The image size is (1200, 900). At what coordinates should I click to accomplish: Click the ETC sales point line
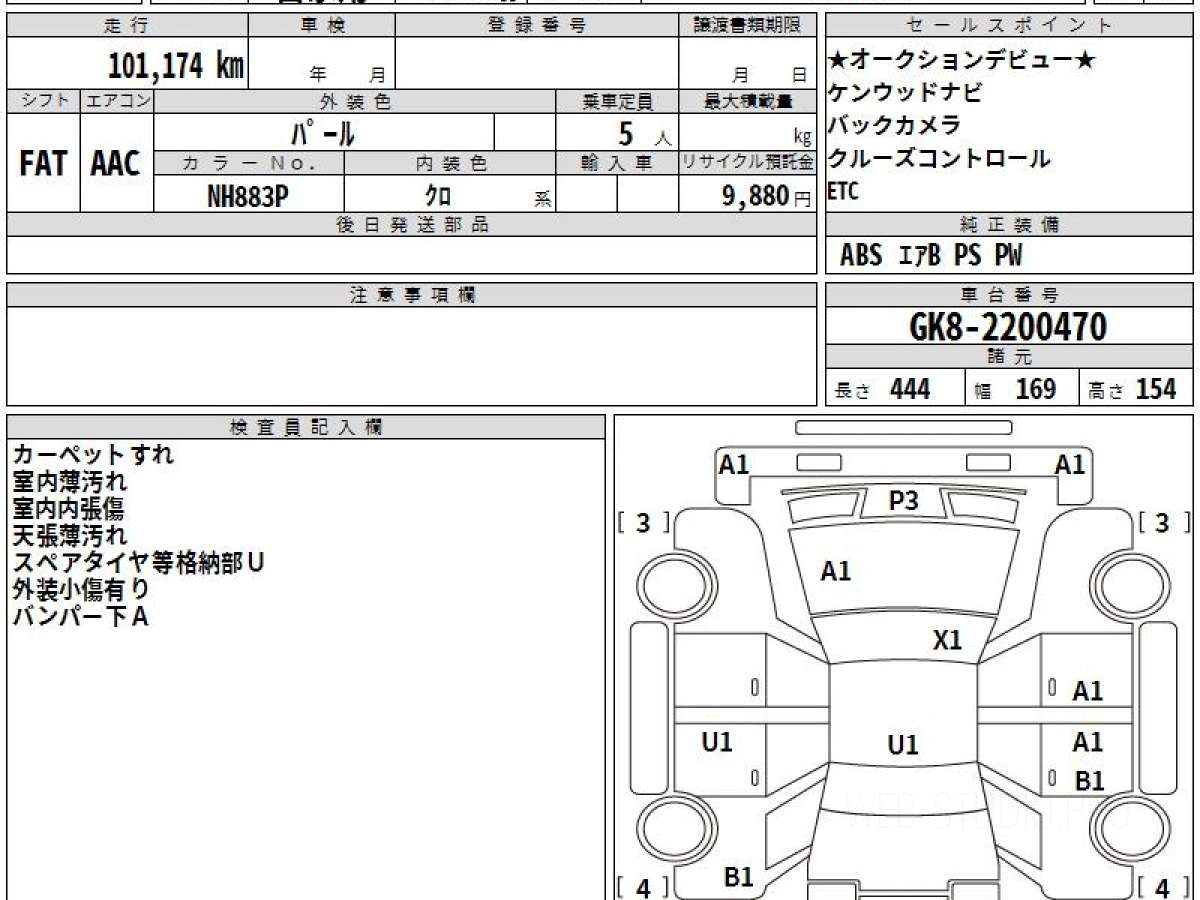coord(843,190)
